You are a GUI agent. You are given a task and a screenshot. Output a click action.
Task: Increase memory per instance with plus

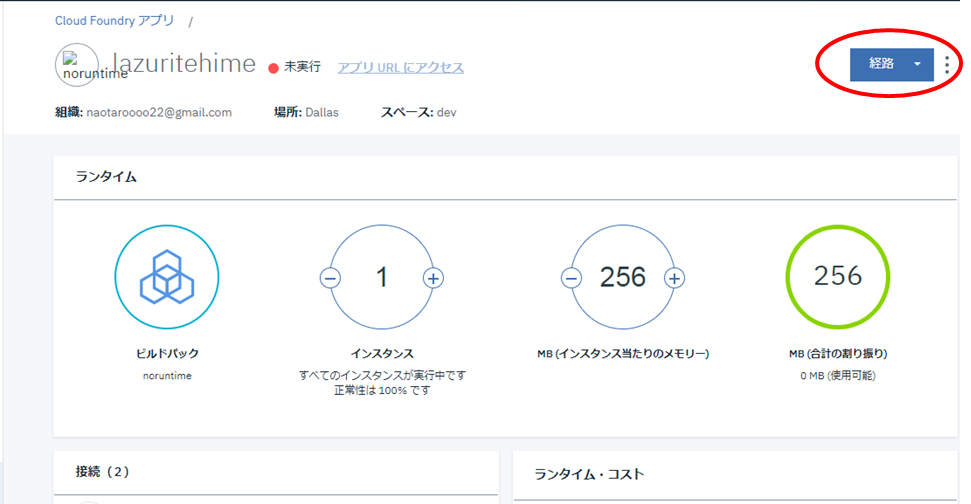coord(674,278)
